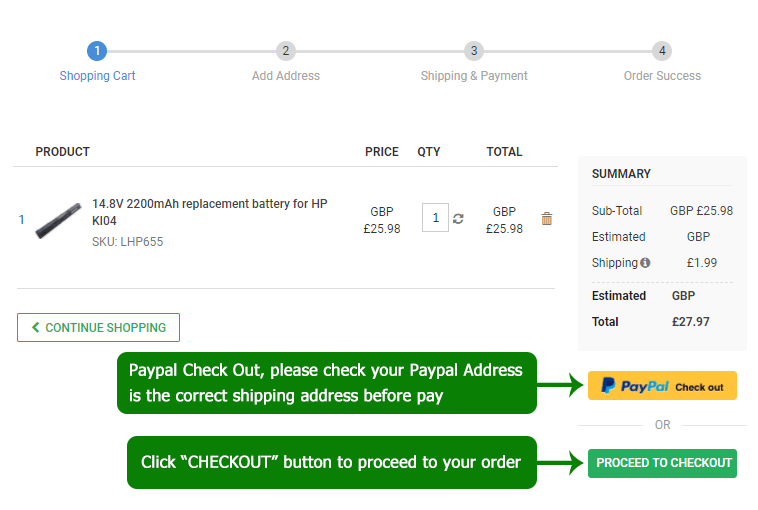Click the Shopping Cart step label
The image size is (758, 510).
(97, 76)
